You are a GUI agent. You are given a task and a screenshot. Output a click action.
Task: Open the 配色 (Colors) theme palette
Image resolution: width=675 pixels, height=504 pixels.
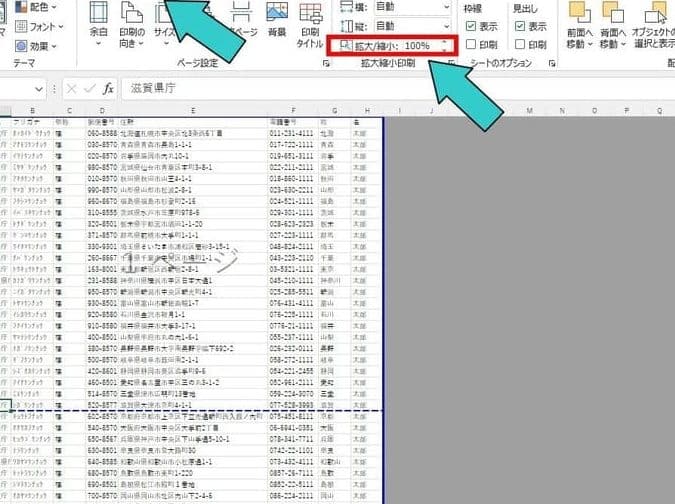click(40, 6)
